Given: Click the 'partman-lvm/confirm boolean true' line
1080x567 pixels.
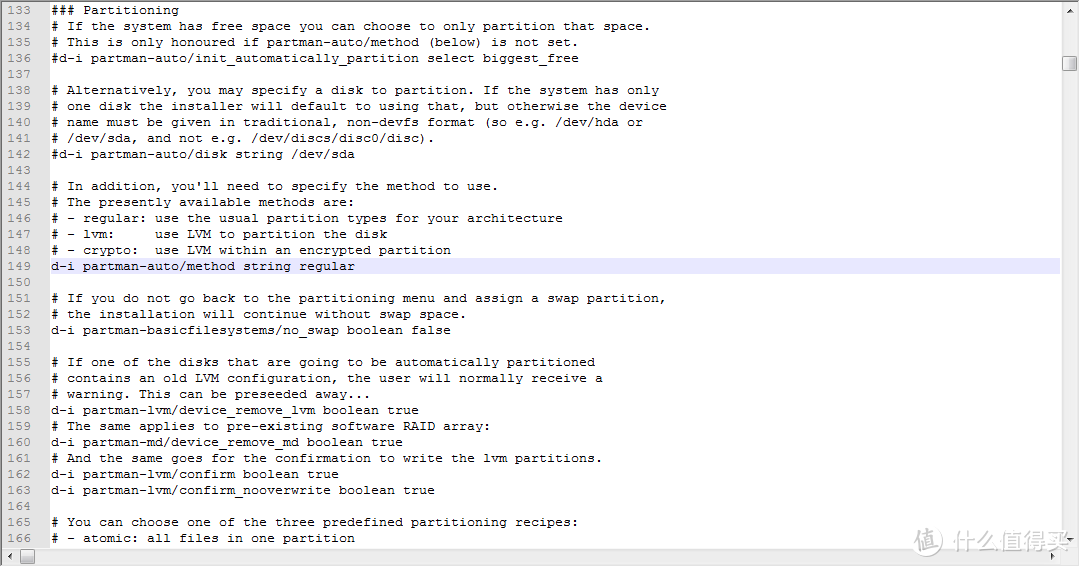Looking at the screenshot, I should click(195, 474).
